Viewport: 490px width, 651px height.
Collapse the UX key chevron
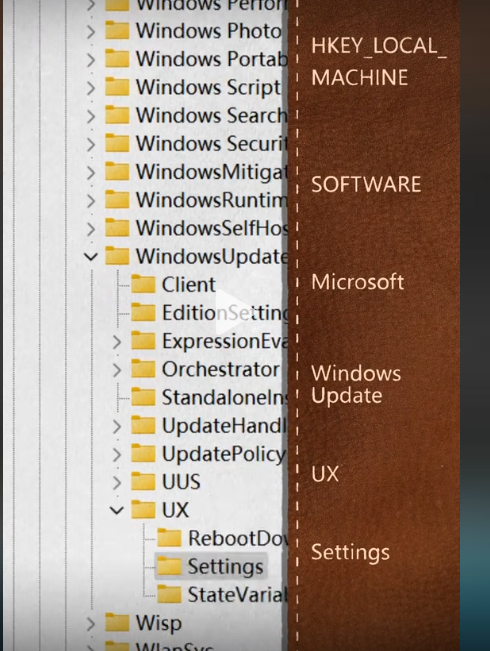point(117,511)
